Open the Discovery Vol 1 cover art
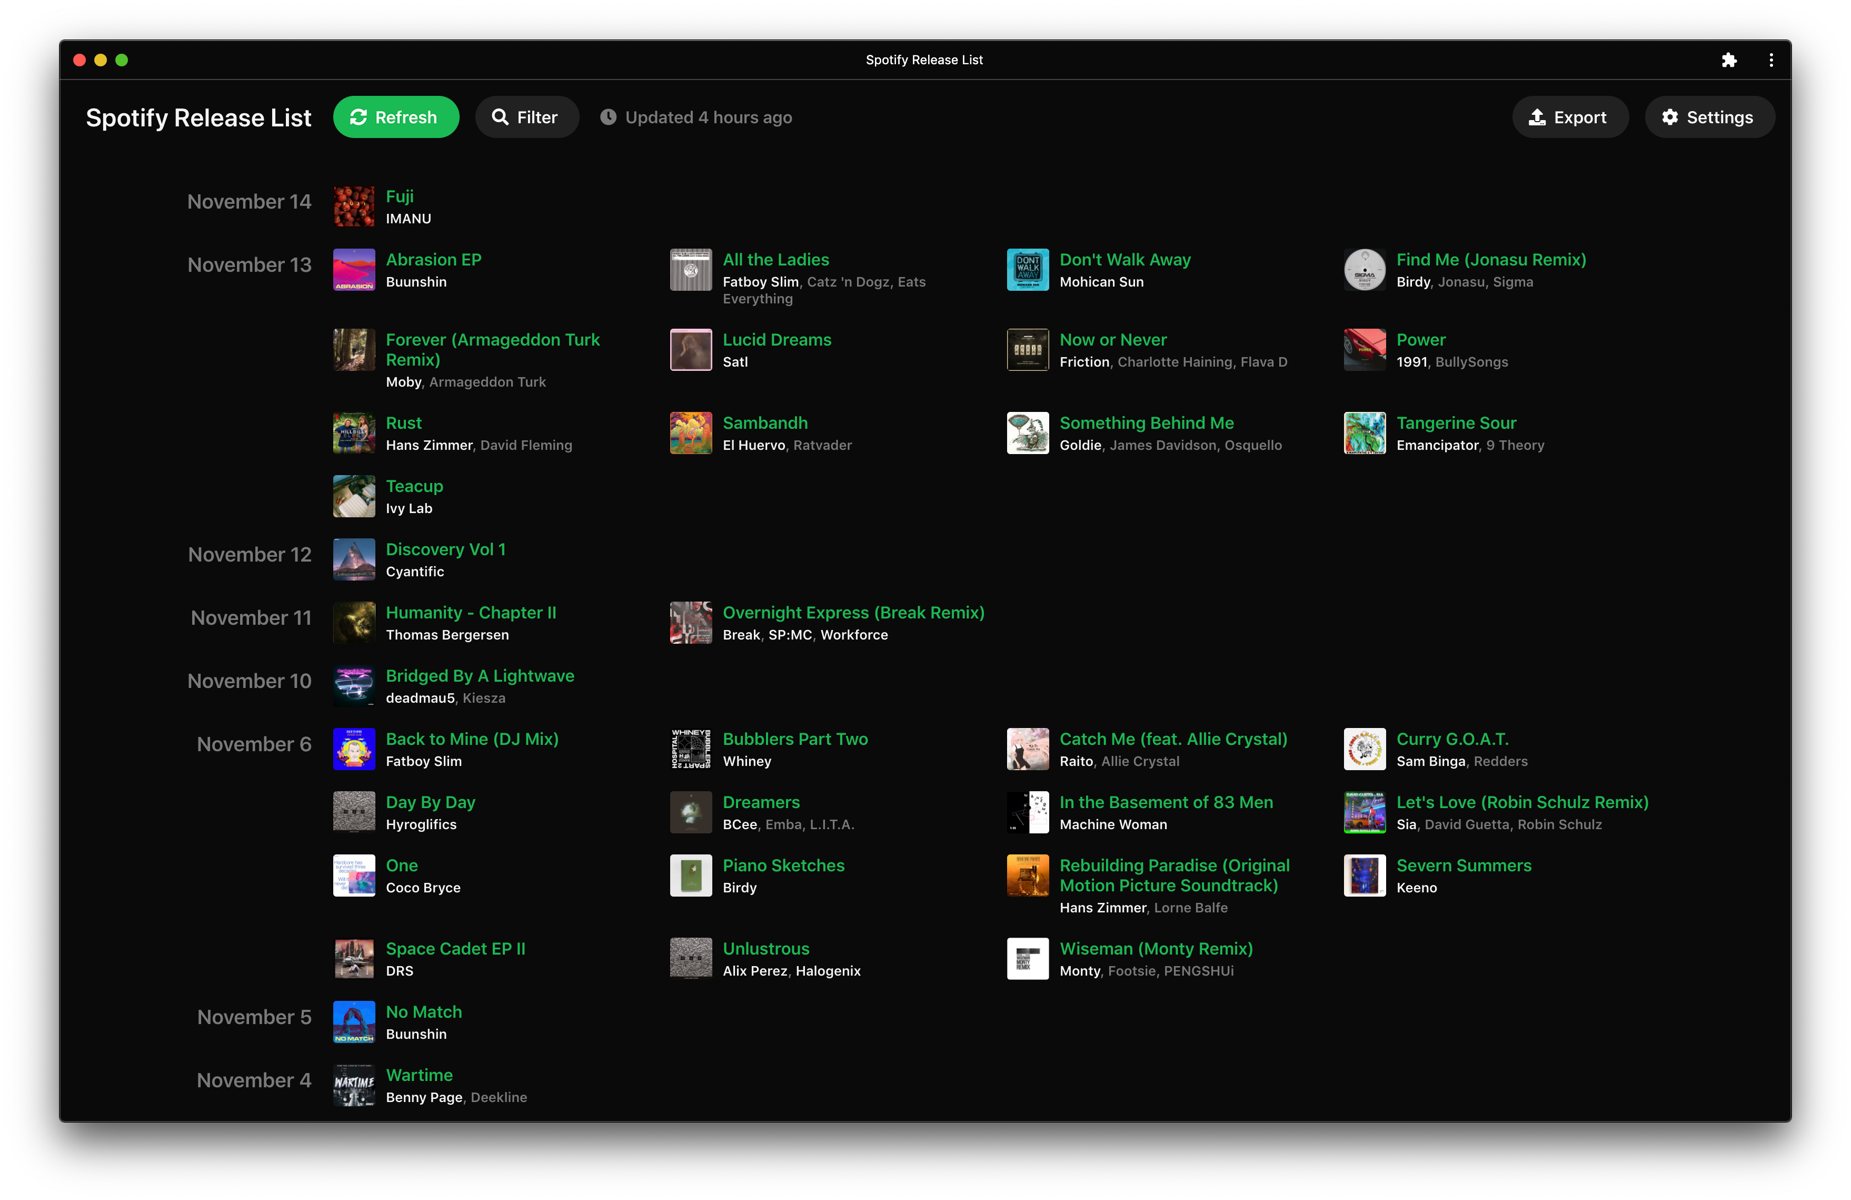This screenshot has width=1851, height=1200. pos(354,559)
